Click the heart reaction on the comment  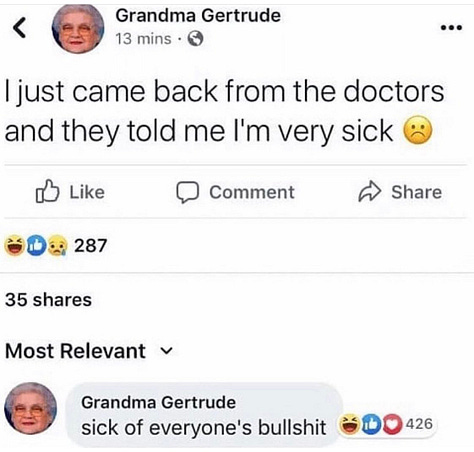[392, 424]
